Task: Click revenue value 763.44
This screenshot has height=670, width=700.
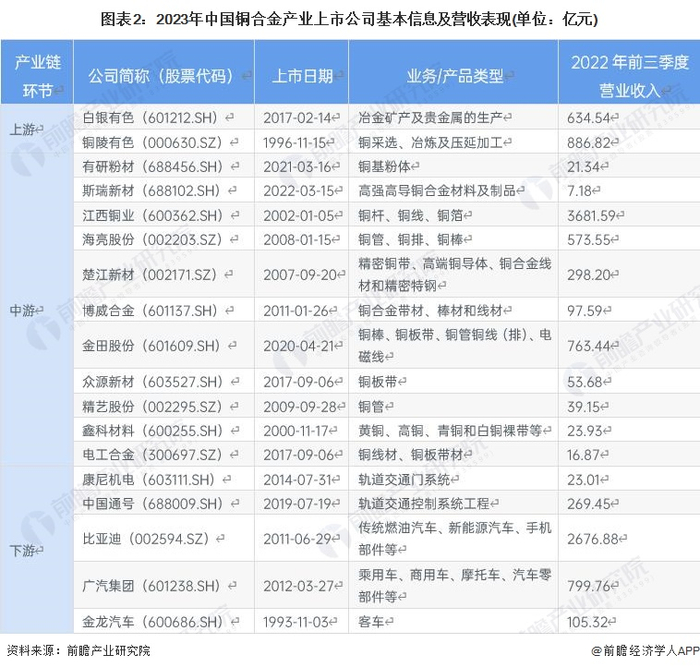Action: click(588, 346)
